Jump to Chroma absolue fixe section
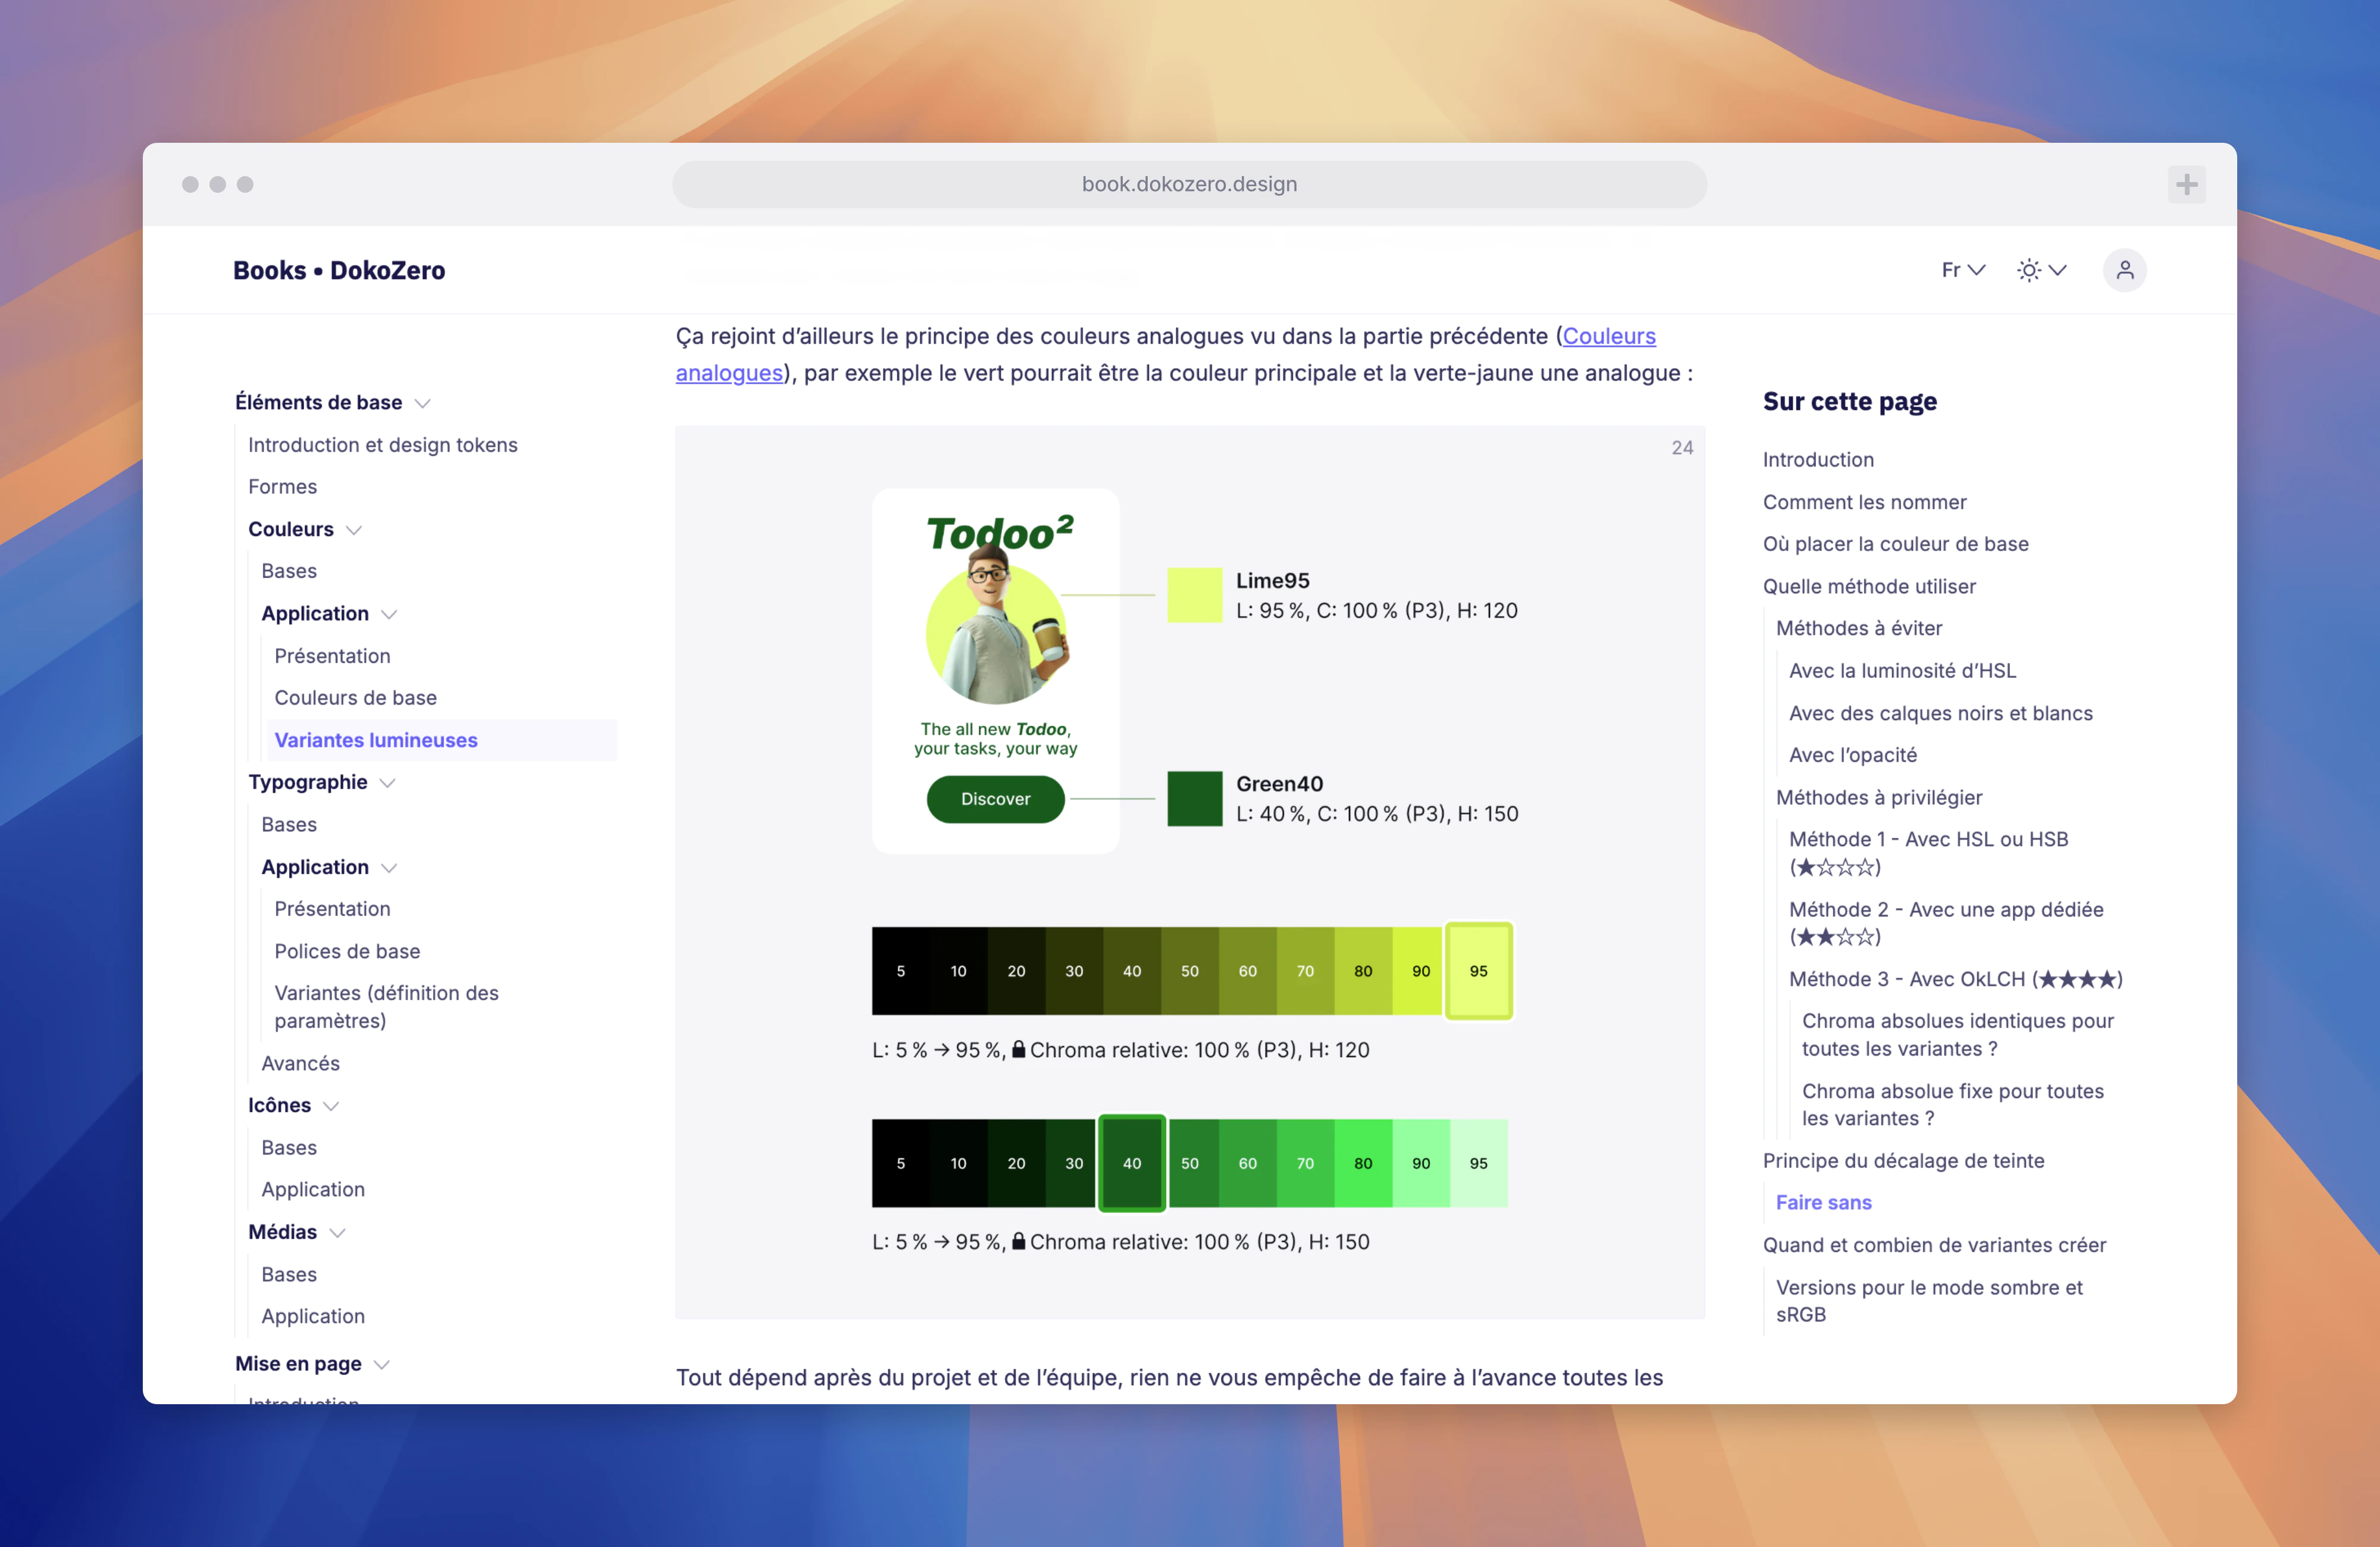The image size is (2380, 1547). 1952,1105
